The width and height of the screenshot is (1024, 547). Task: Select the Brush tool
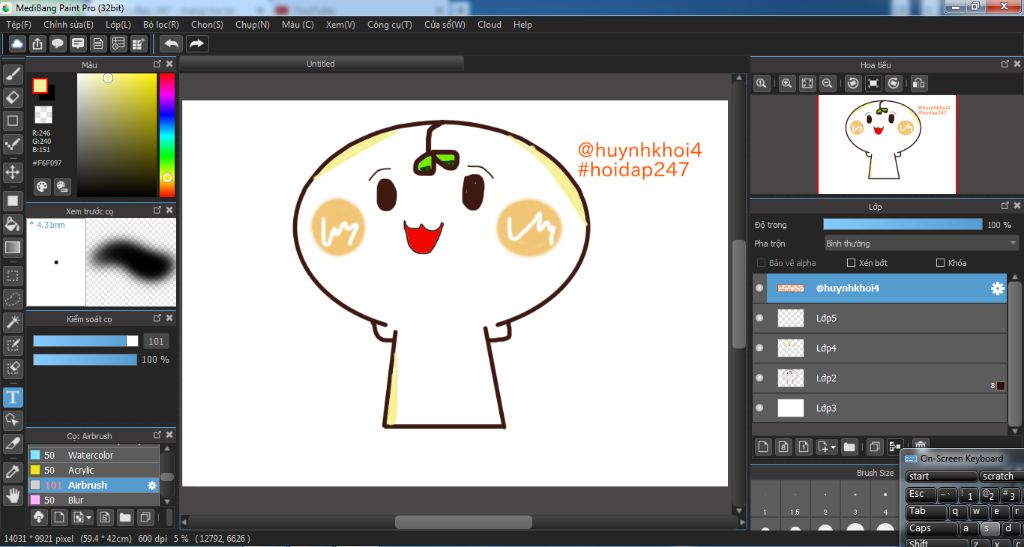pyautogui.click(x=12, y=74)
